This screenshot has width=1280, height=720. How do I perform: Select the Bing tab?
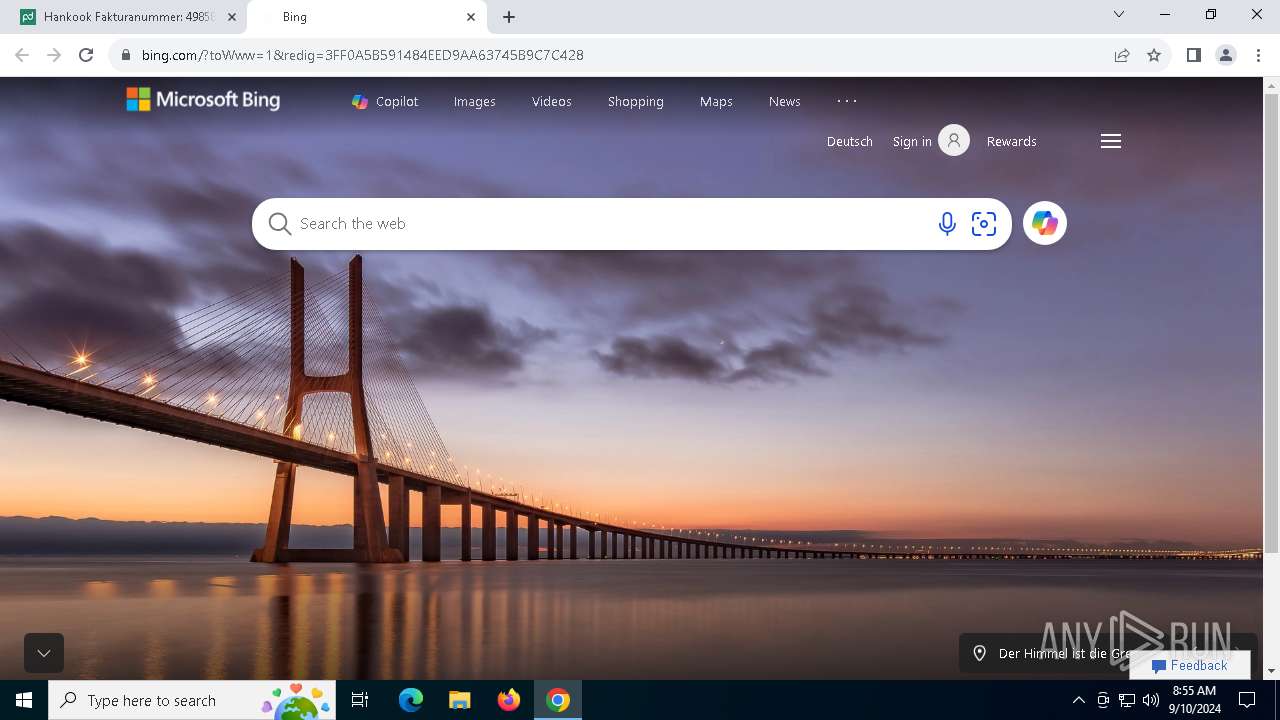coord(366,17)
